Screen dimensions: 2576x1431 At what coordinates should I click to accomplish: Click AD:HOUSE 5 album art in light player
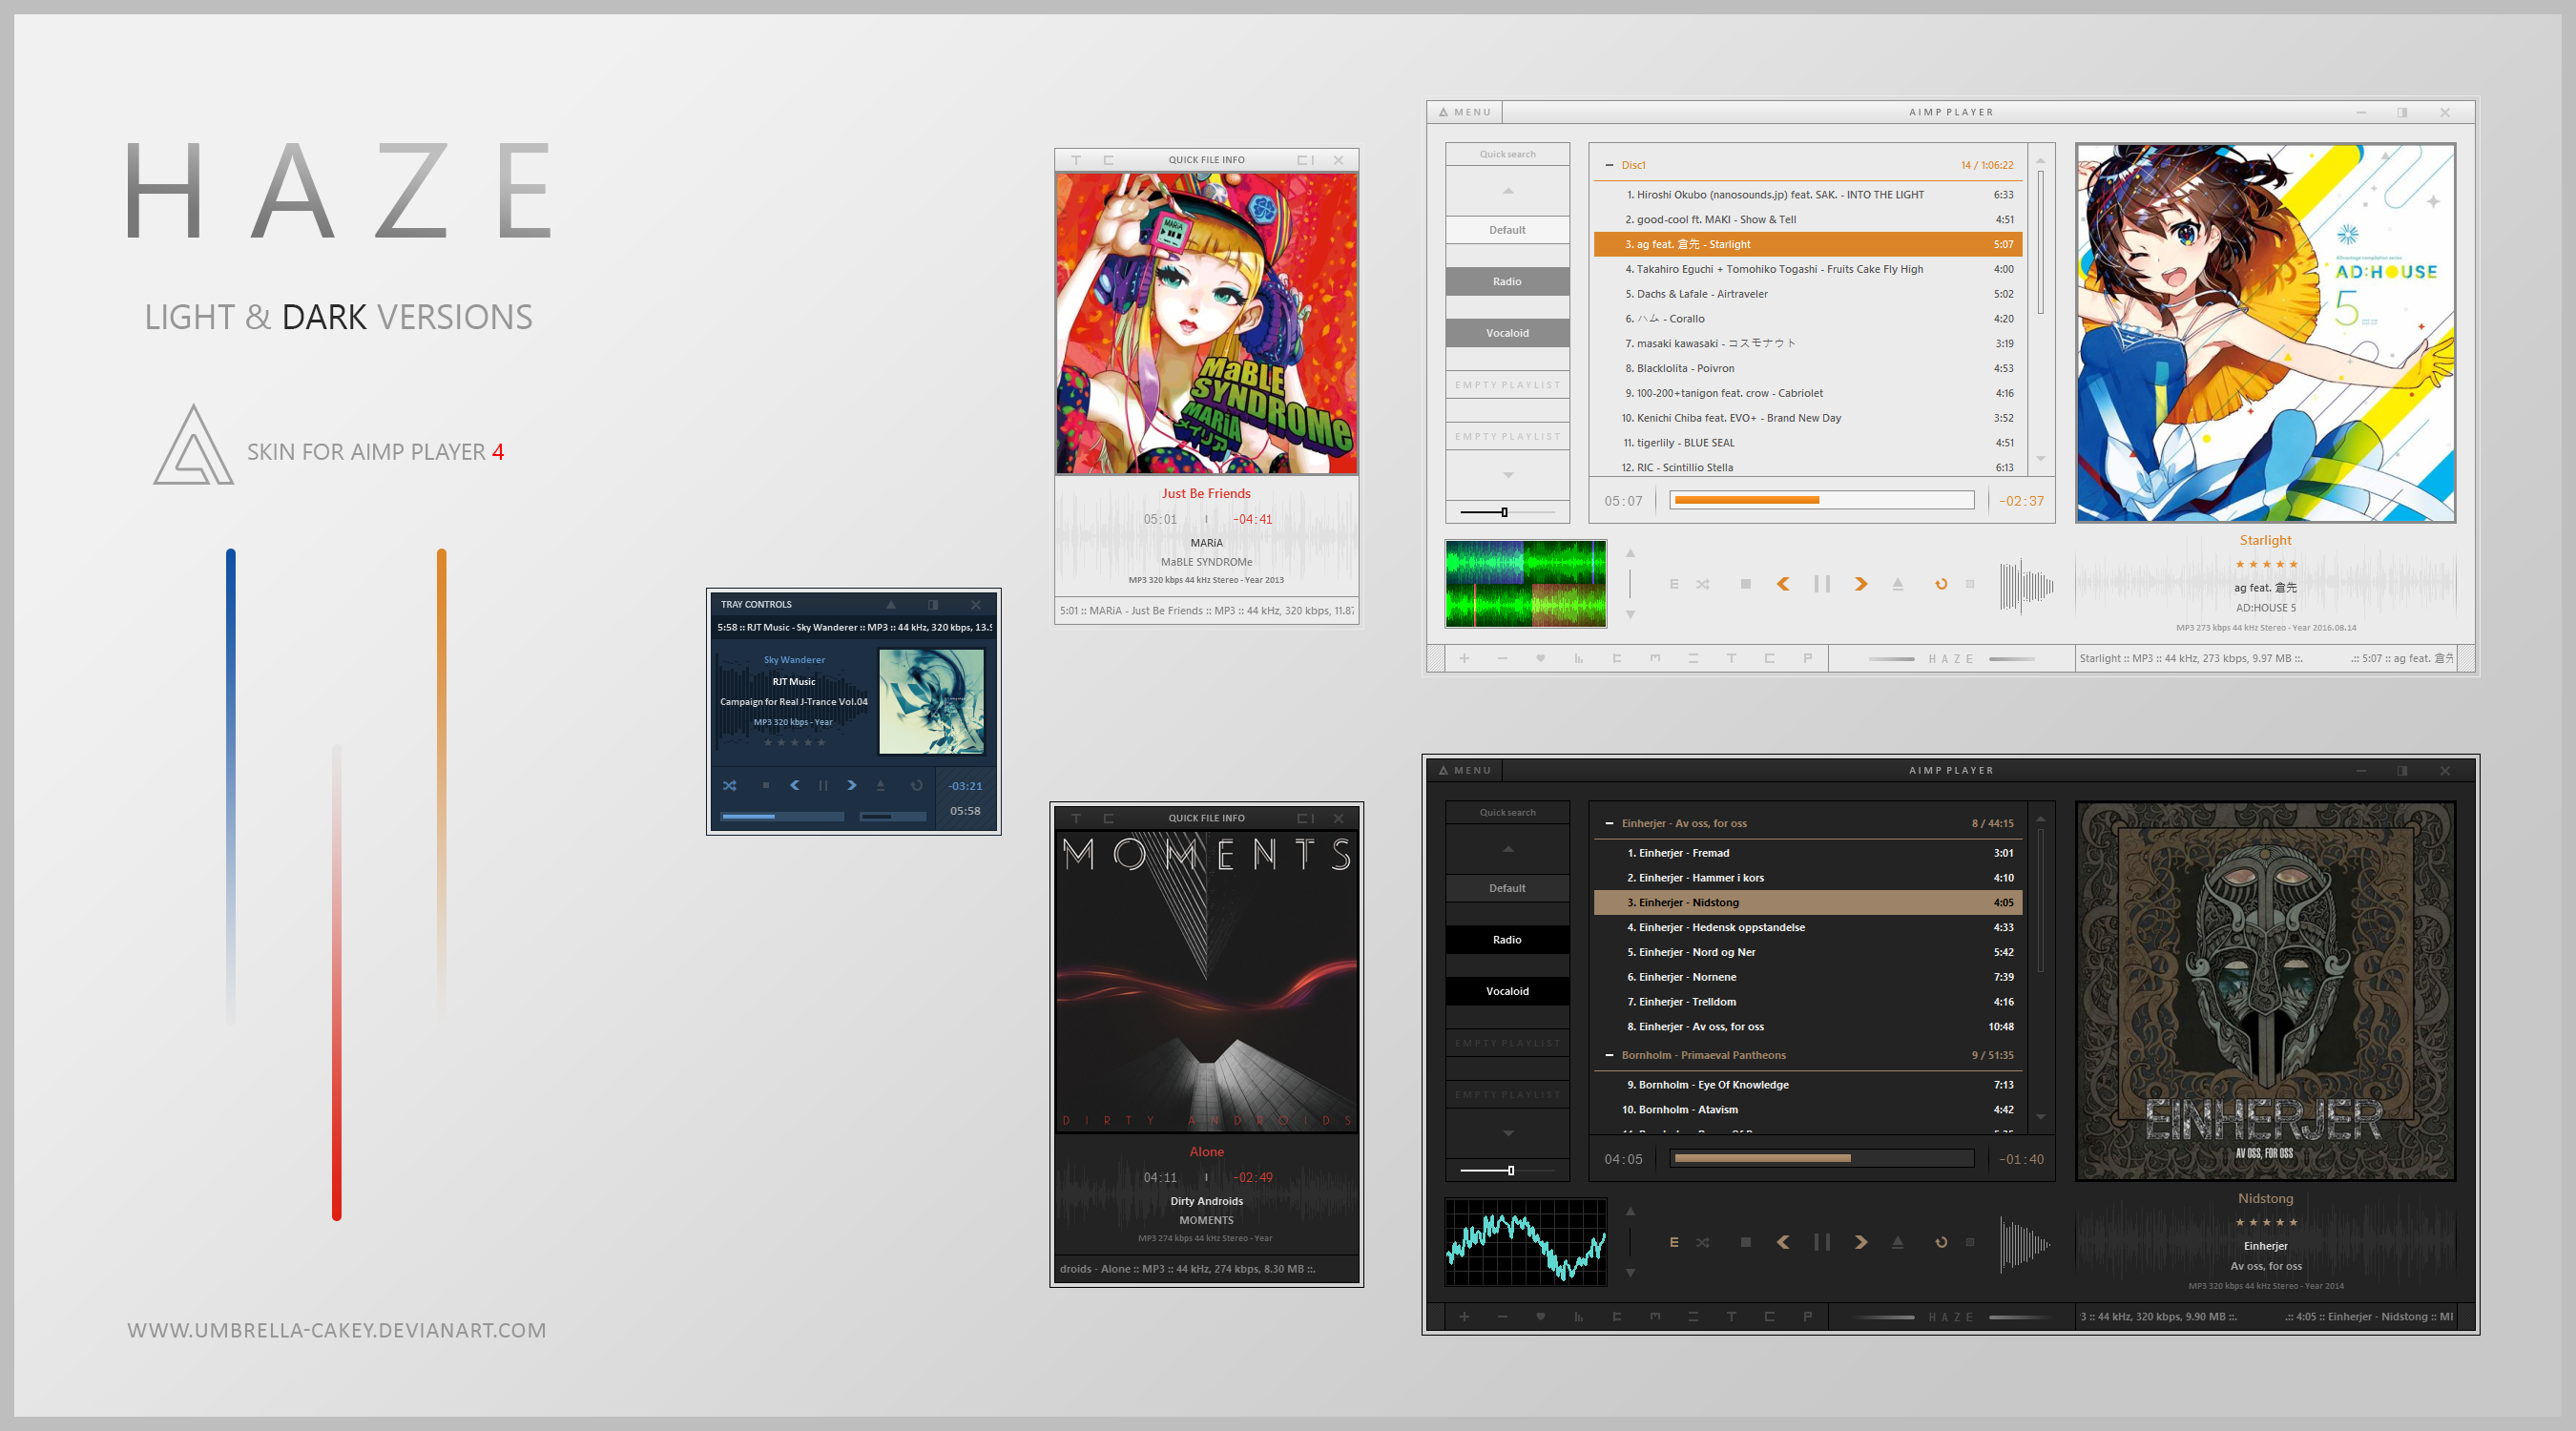[2265, 332]
